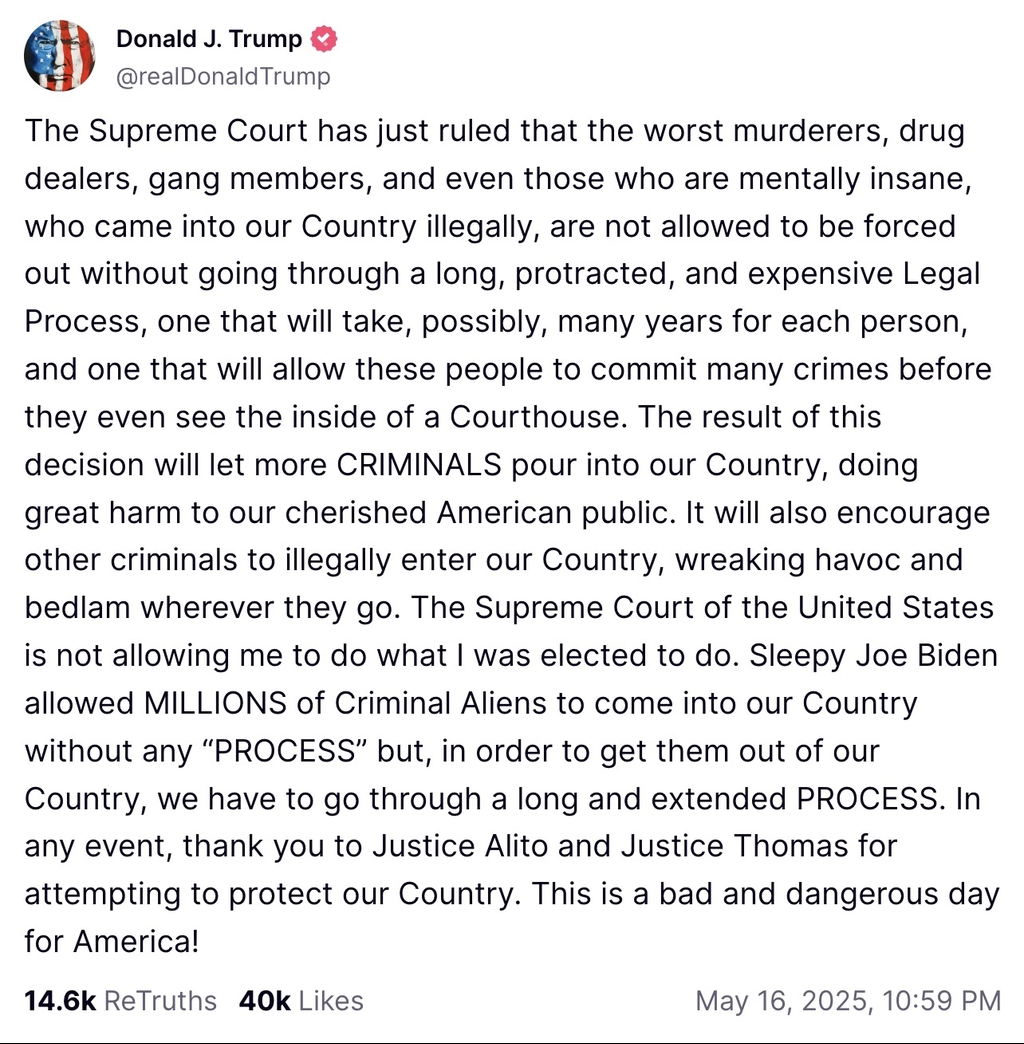
Task: Click the Likes label
Action: 331,1001
